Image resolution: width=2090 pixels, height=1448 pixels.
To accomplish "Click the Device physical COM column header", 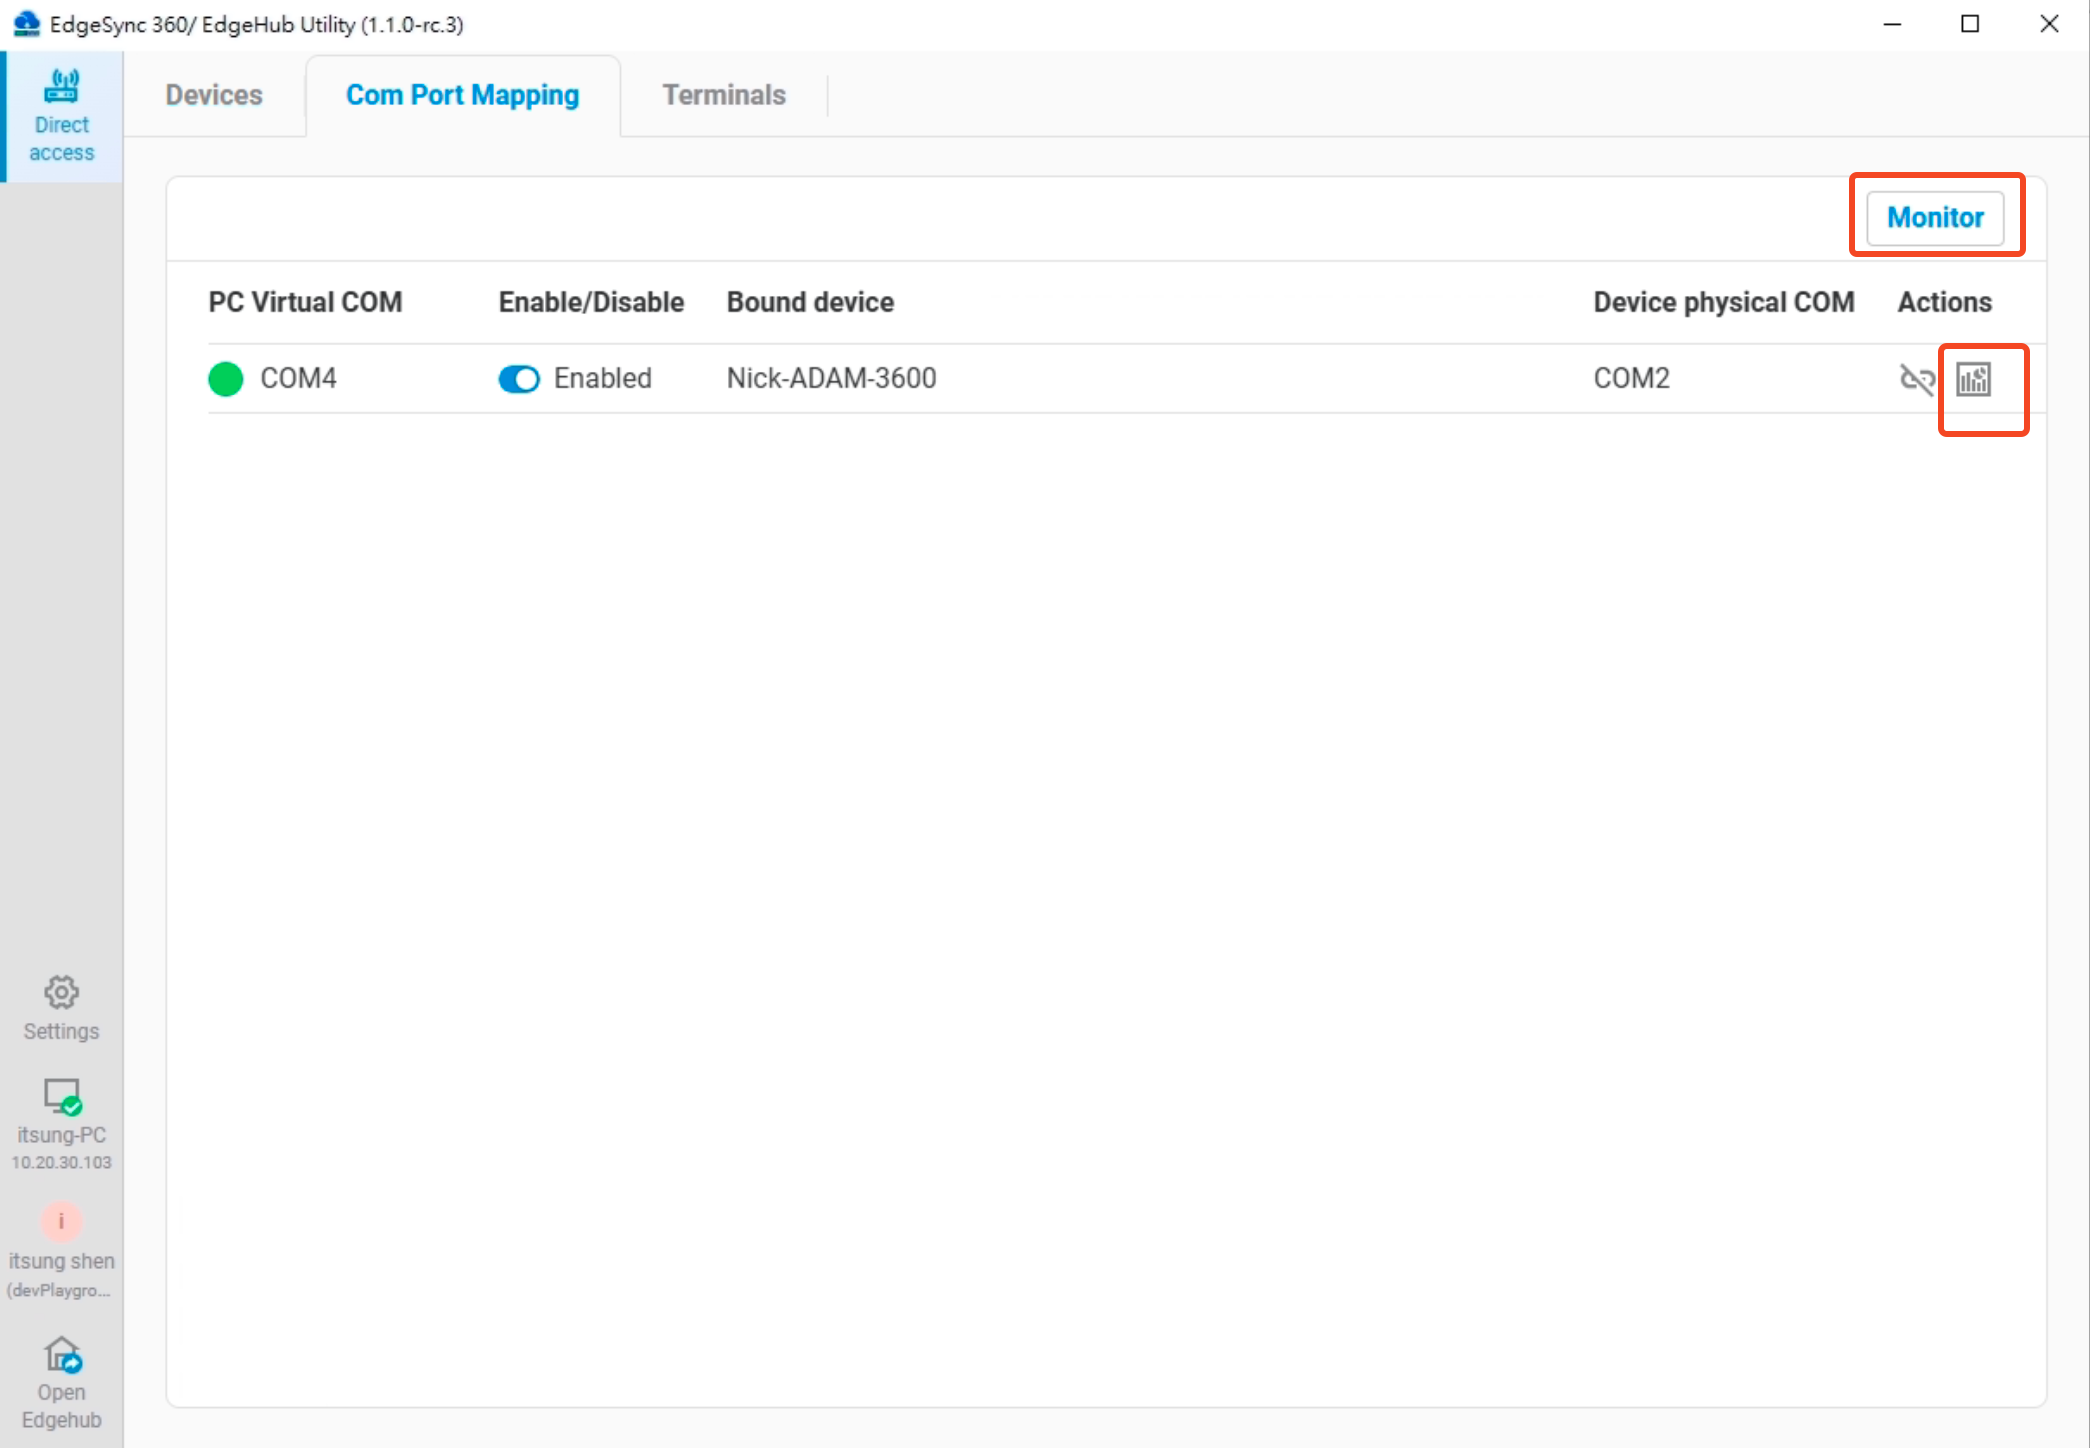I will click(1723, 301).
